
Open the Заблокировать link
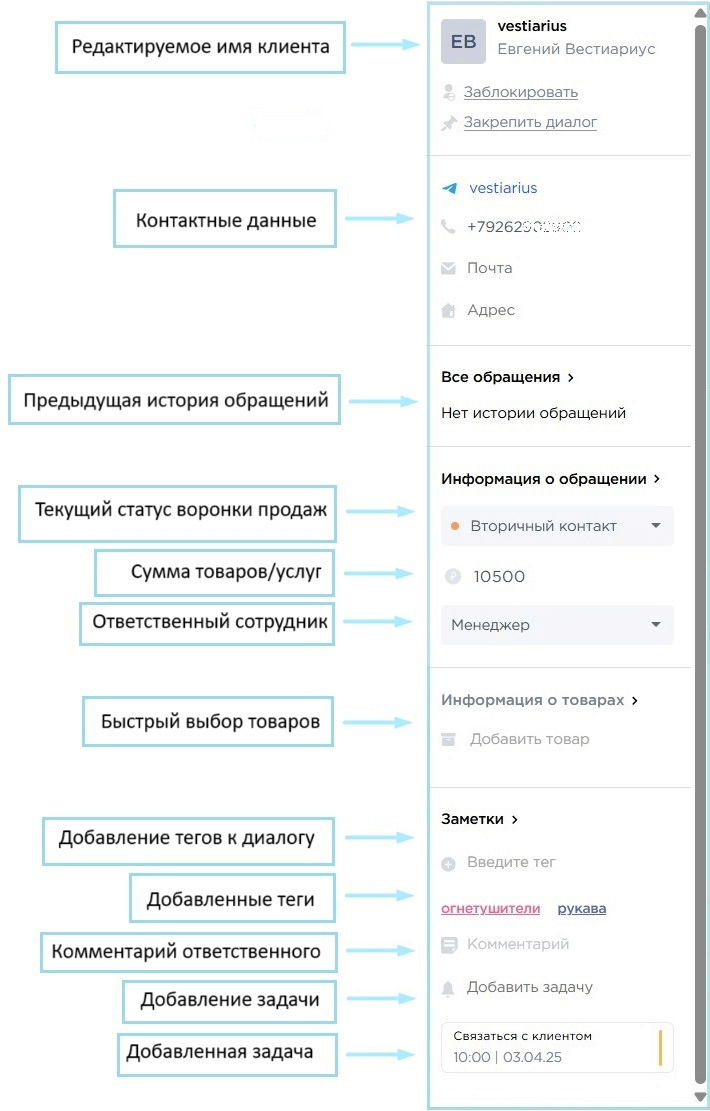pyautogui.click(x=520, y=92)
